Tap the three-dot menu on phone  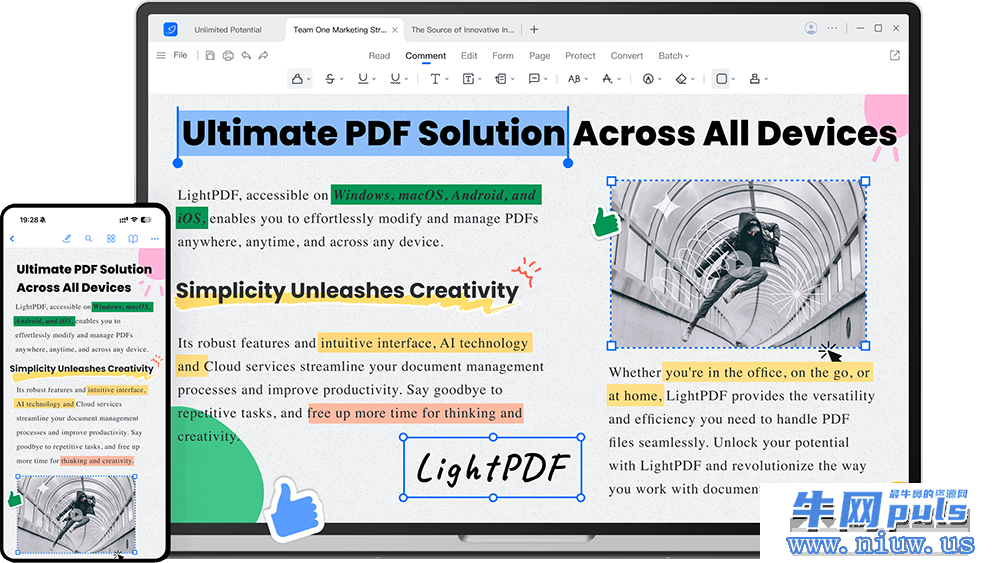(x=154, y=238)
